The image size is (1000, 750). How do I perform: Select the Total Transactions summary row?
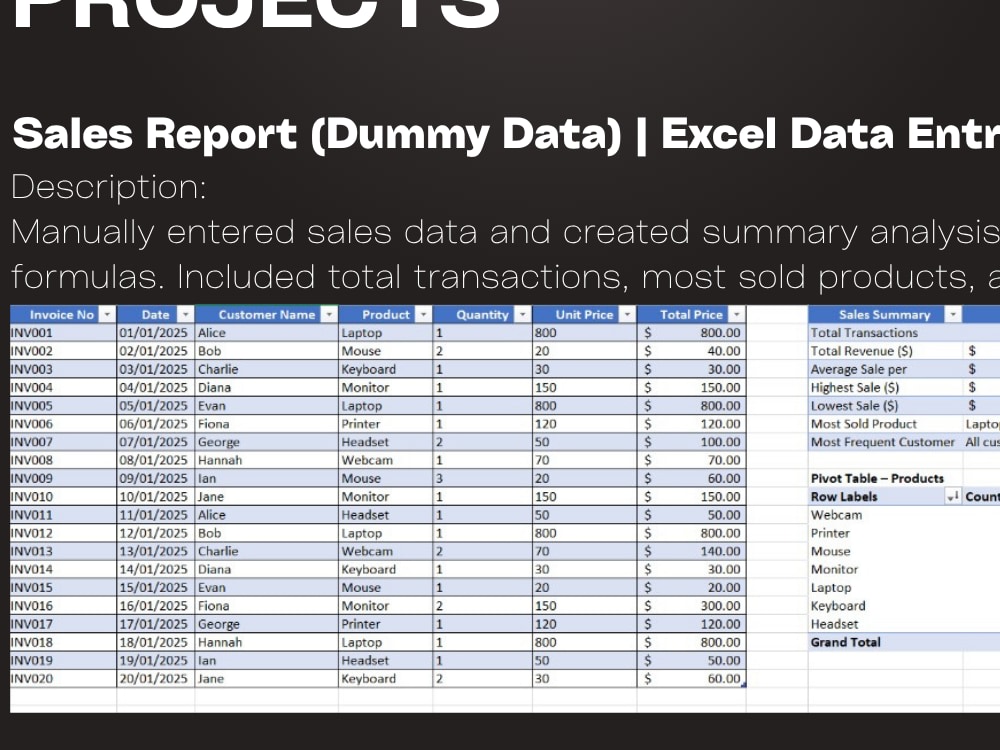tap(904, 333)
